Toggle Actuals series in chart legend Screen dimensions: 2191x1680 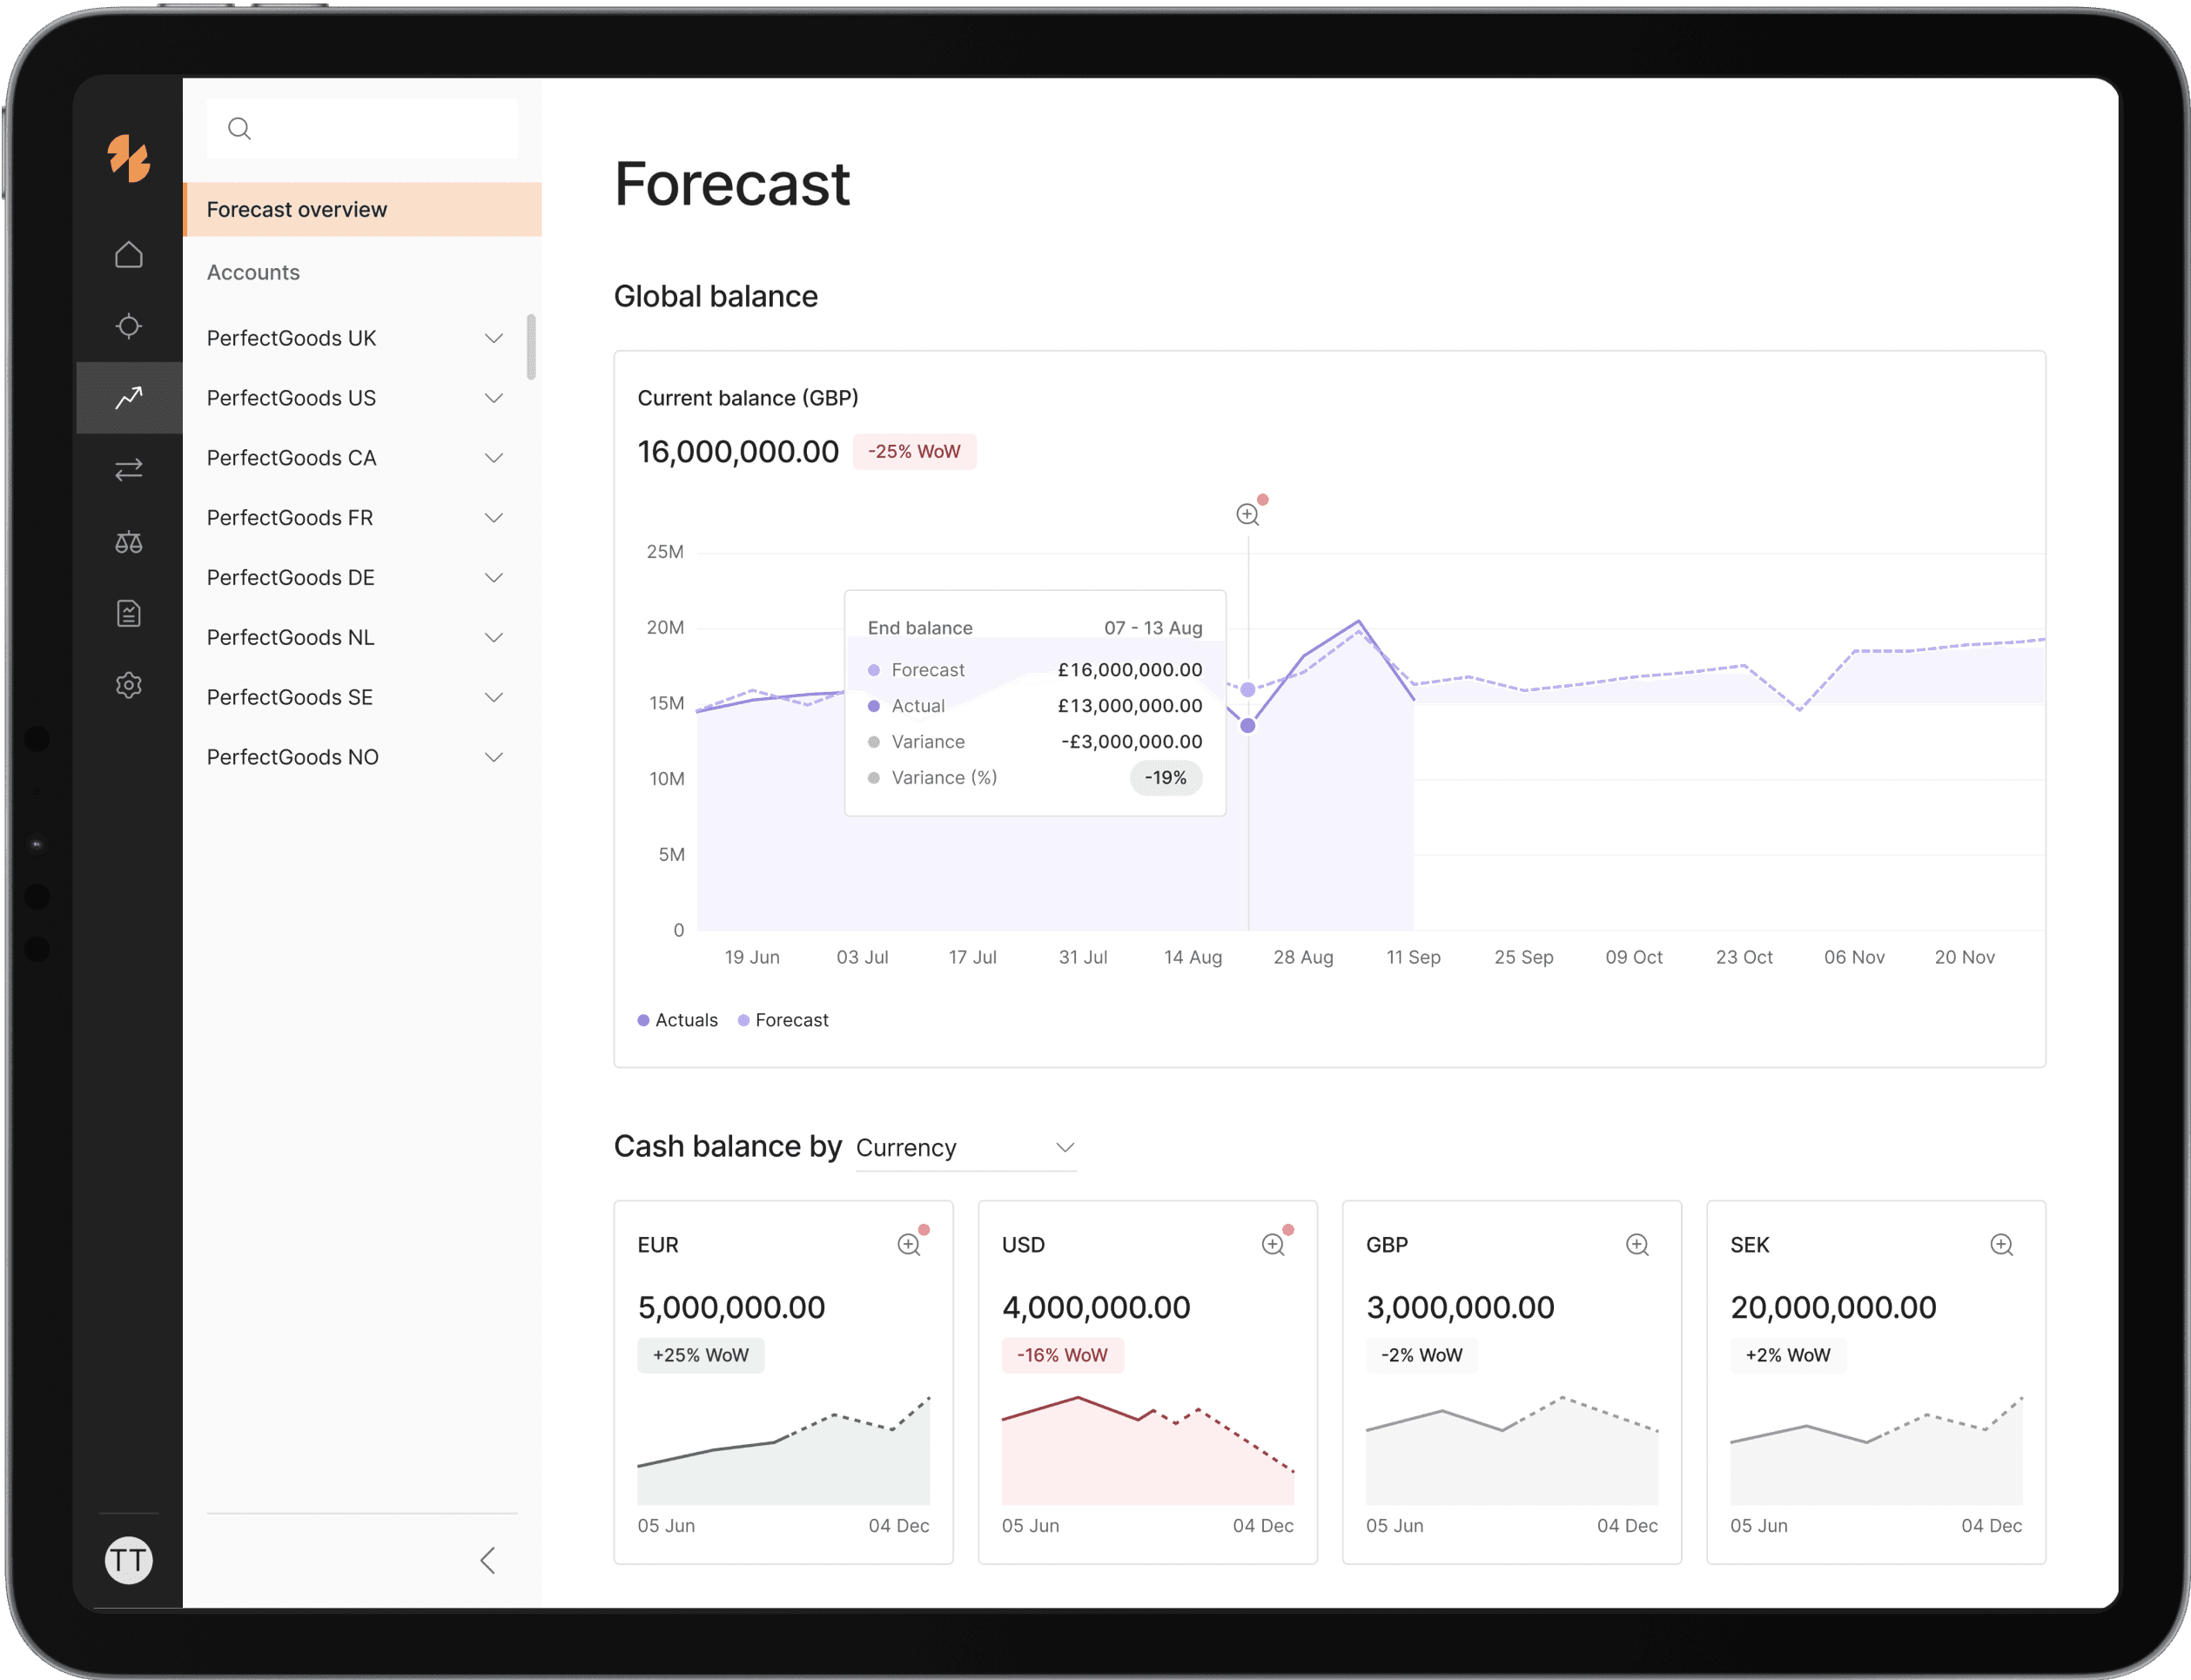(x=678, y=1020)
